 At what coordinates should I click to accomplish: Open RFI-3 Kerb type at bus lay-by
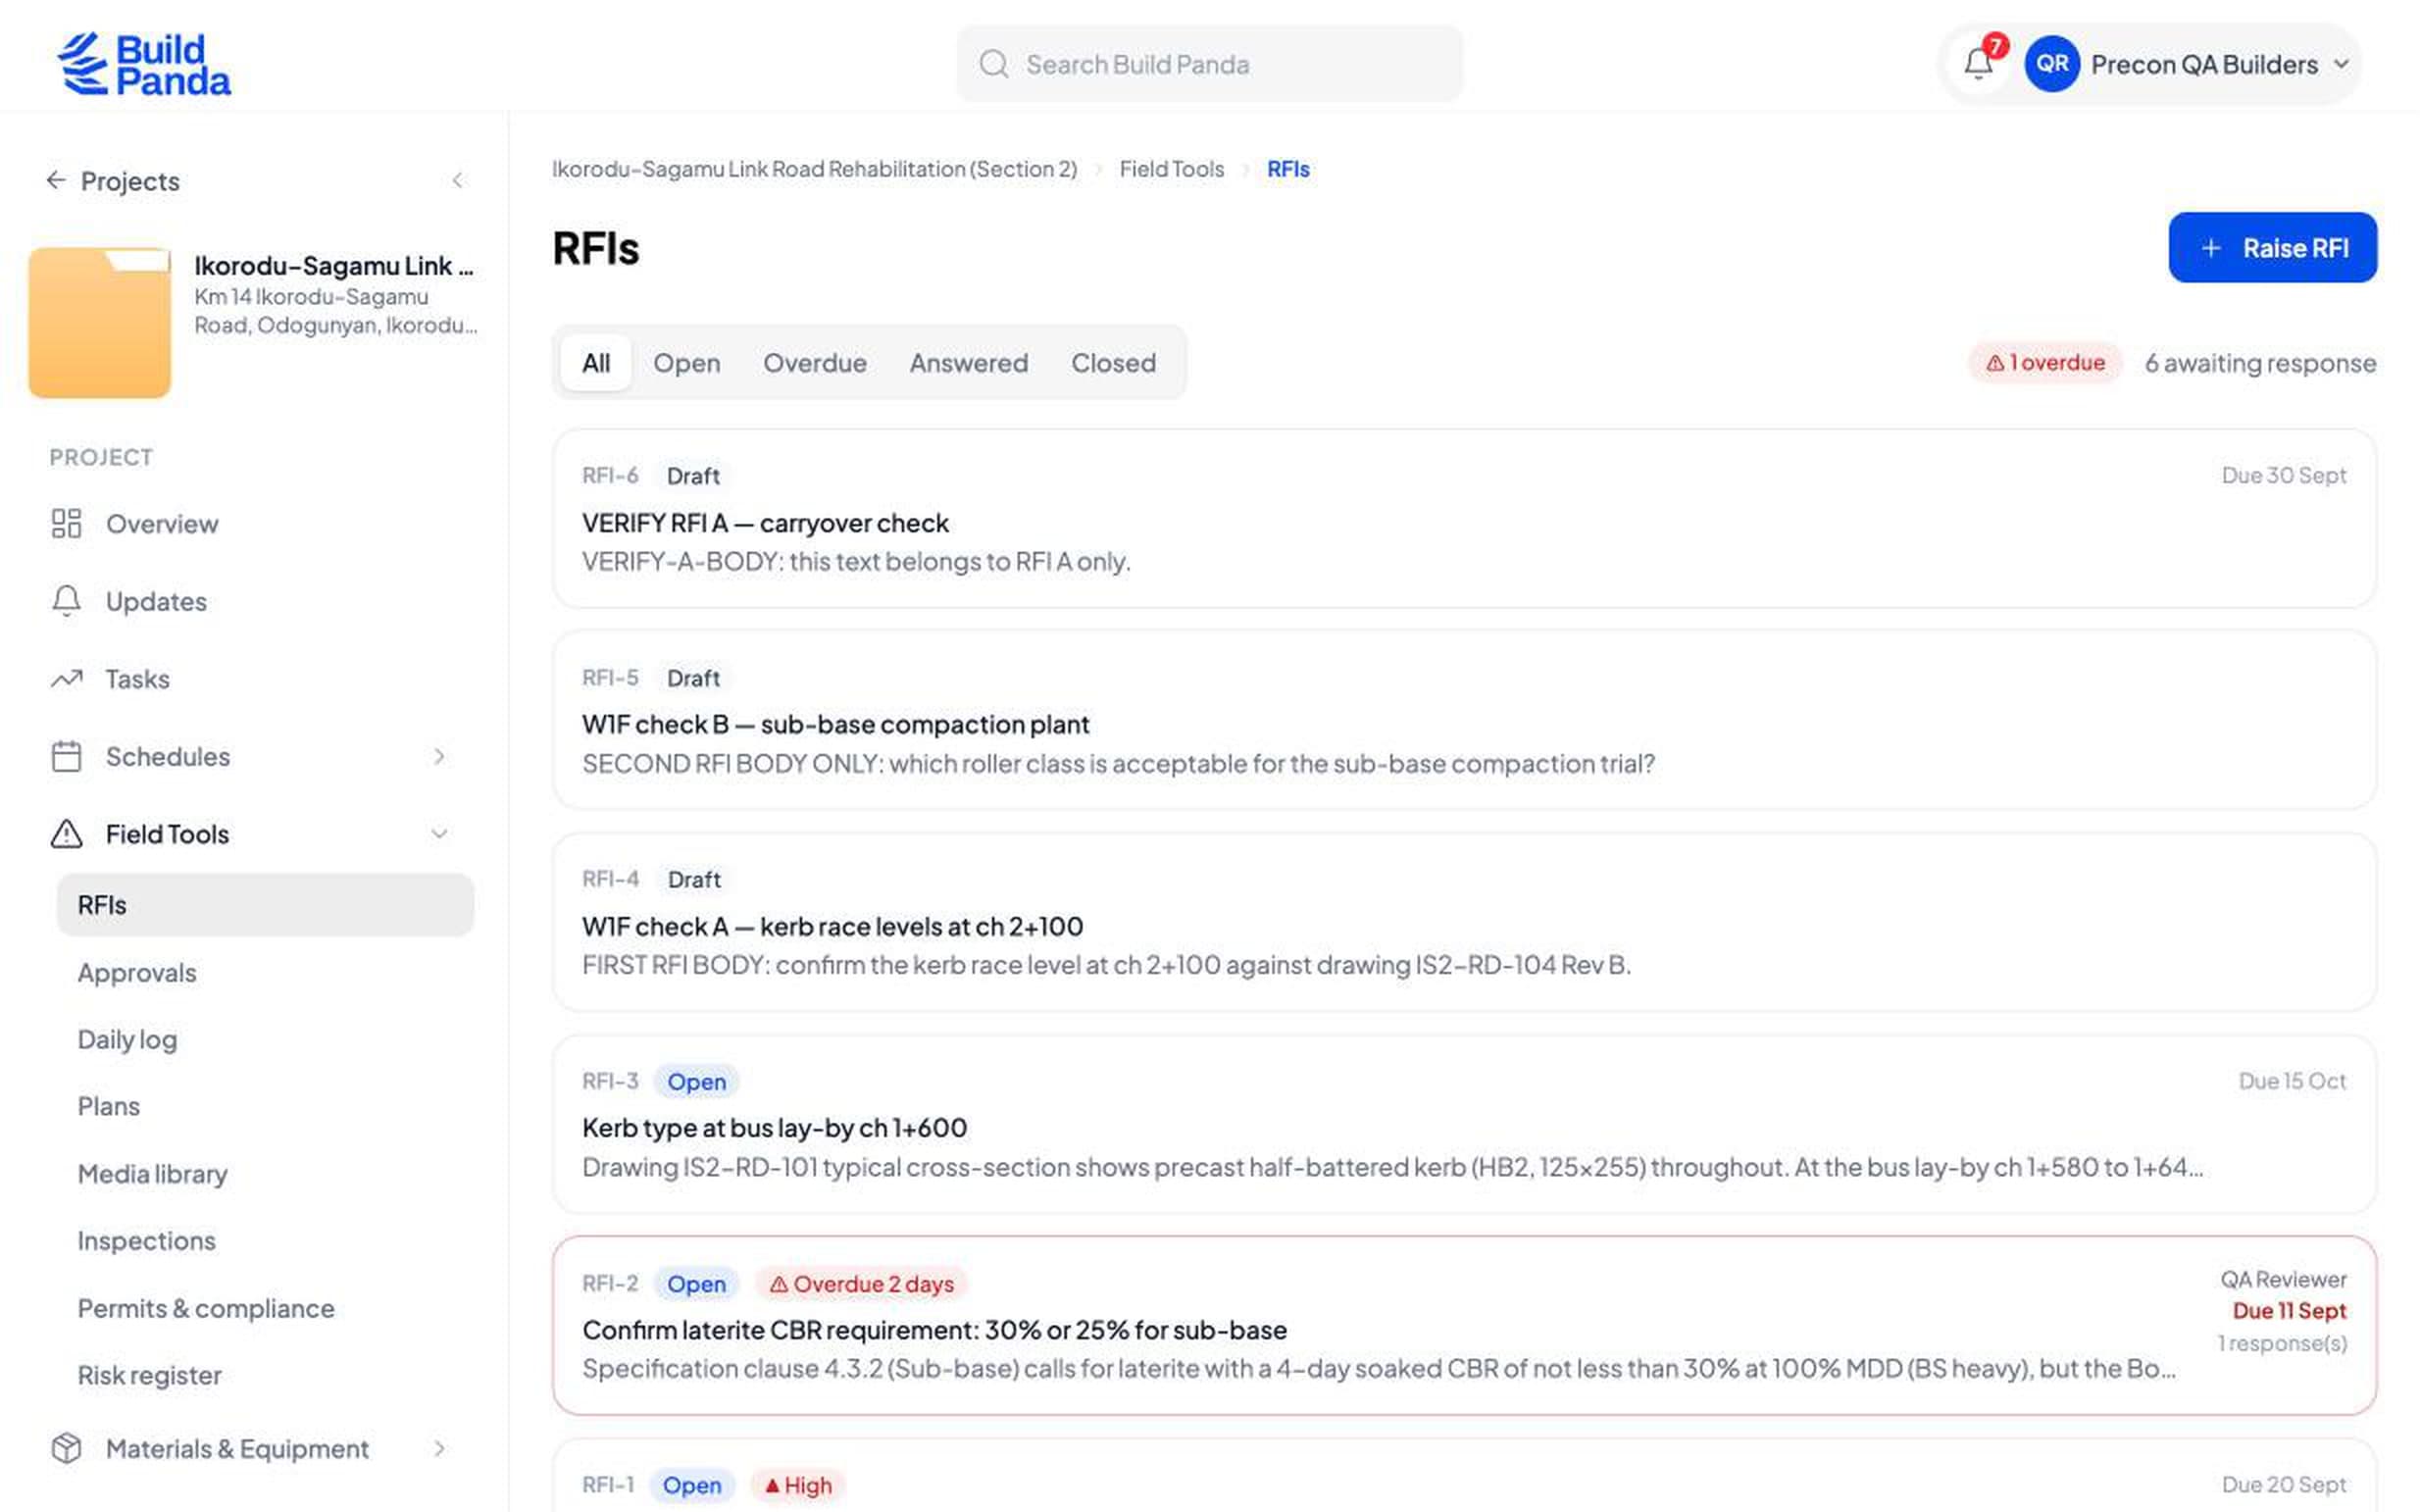1464,1124
